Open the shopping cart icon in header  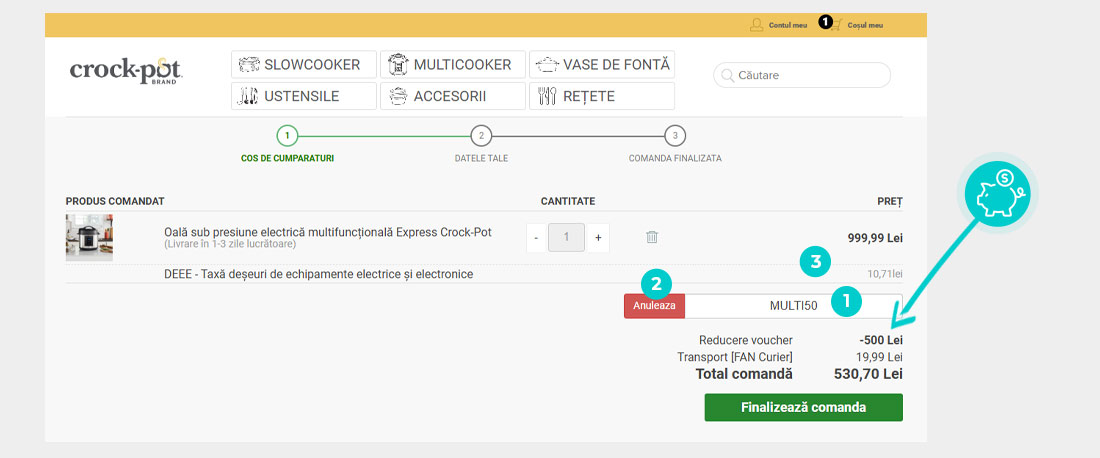pyautogui.click(x=836, y=25)
